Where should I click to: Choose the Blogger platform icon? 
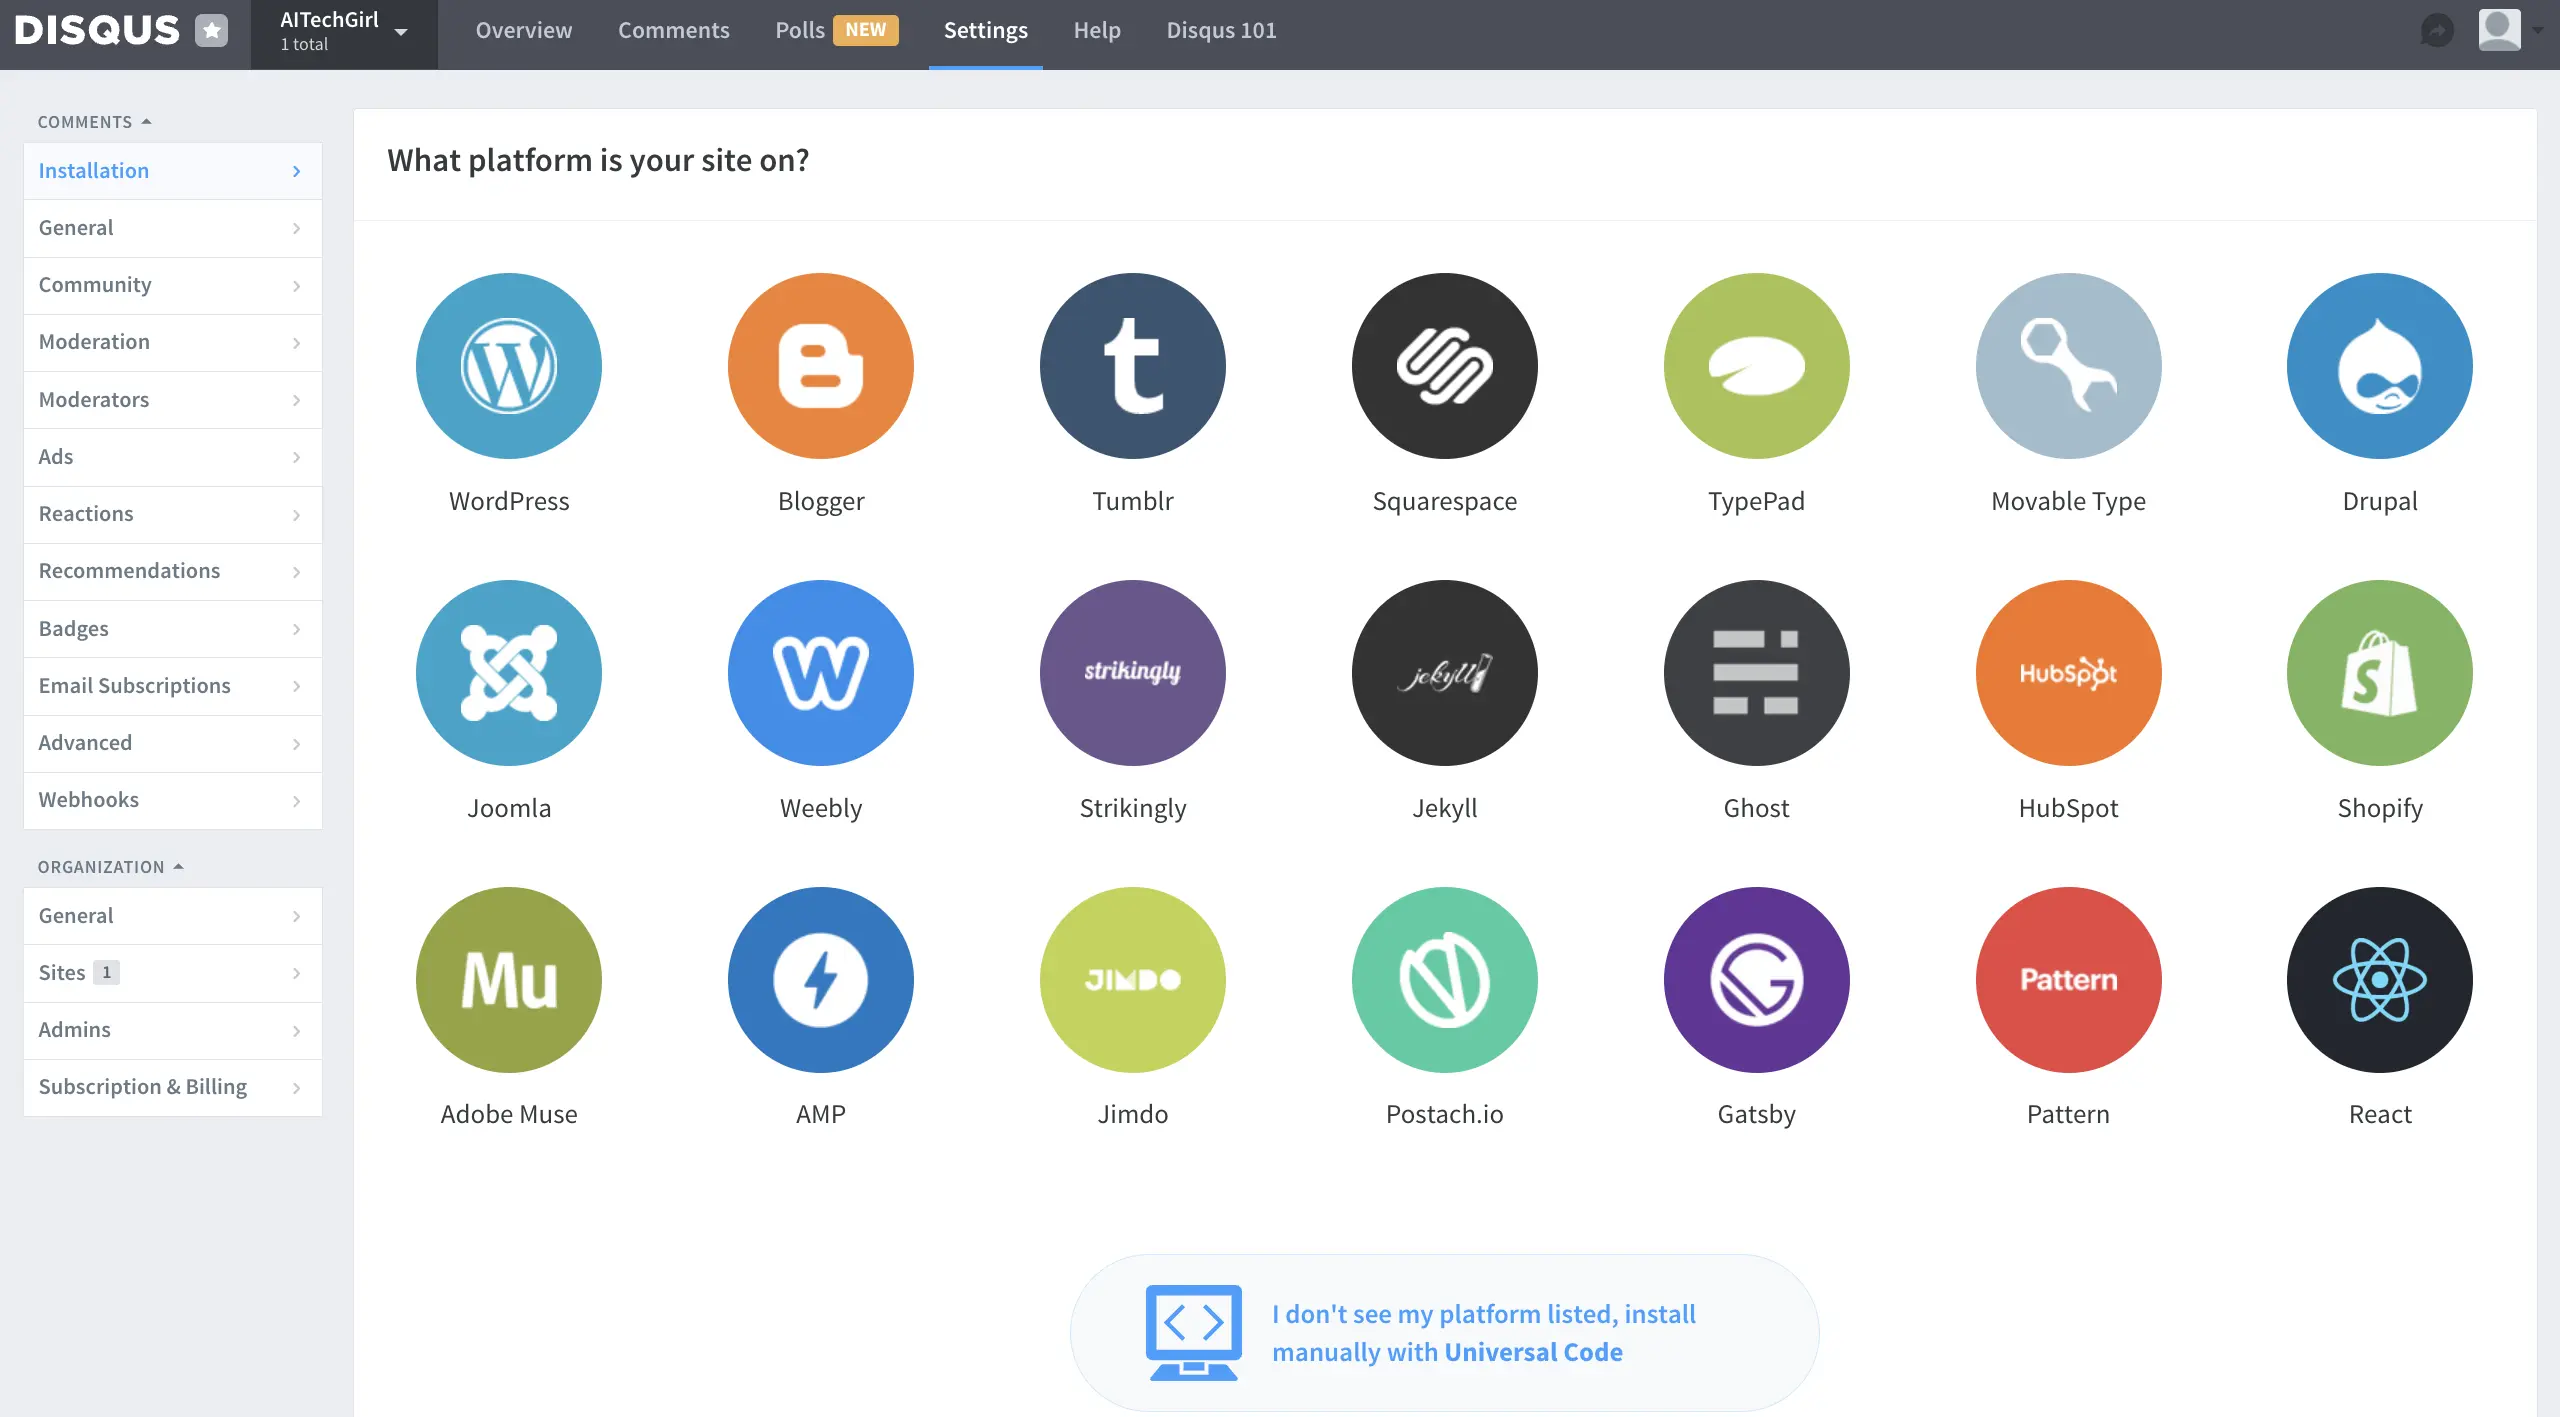[821, 366]
